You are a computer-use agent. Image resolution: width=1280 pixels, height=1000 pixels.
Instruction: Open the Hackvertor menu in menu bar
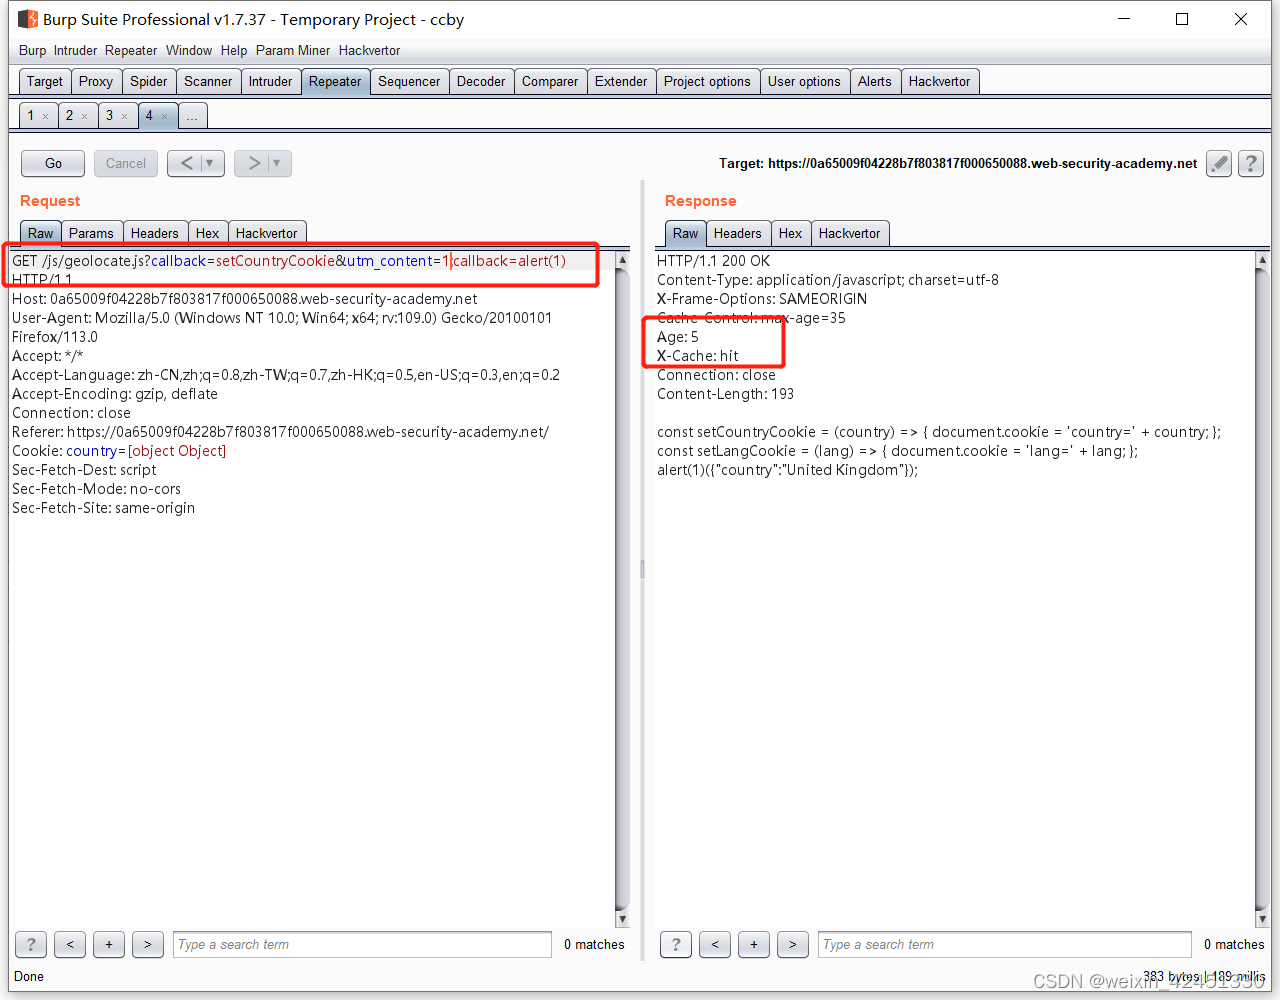(369, 50)
